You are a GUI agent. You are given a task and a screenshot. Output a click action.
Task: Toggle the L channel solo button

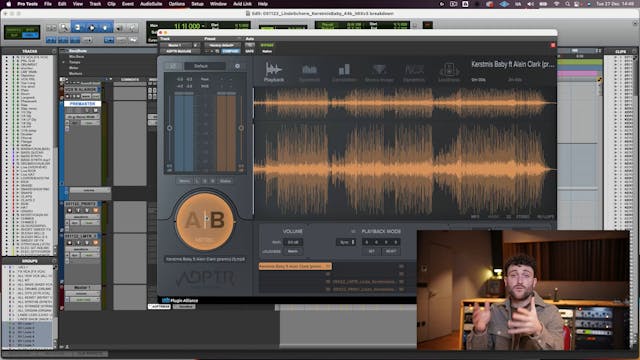(198, 180)
